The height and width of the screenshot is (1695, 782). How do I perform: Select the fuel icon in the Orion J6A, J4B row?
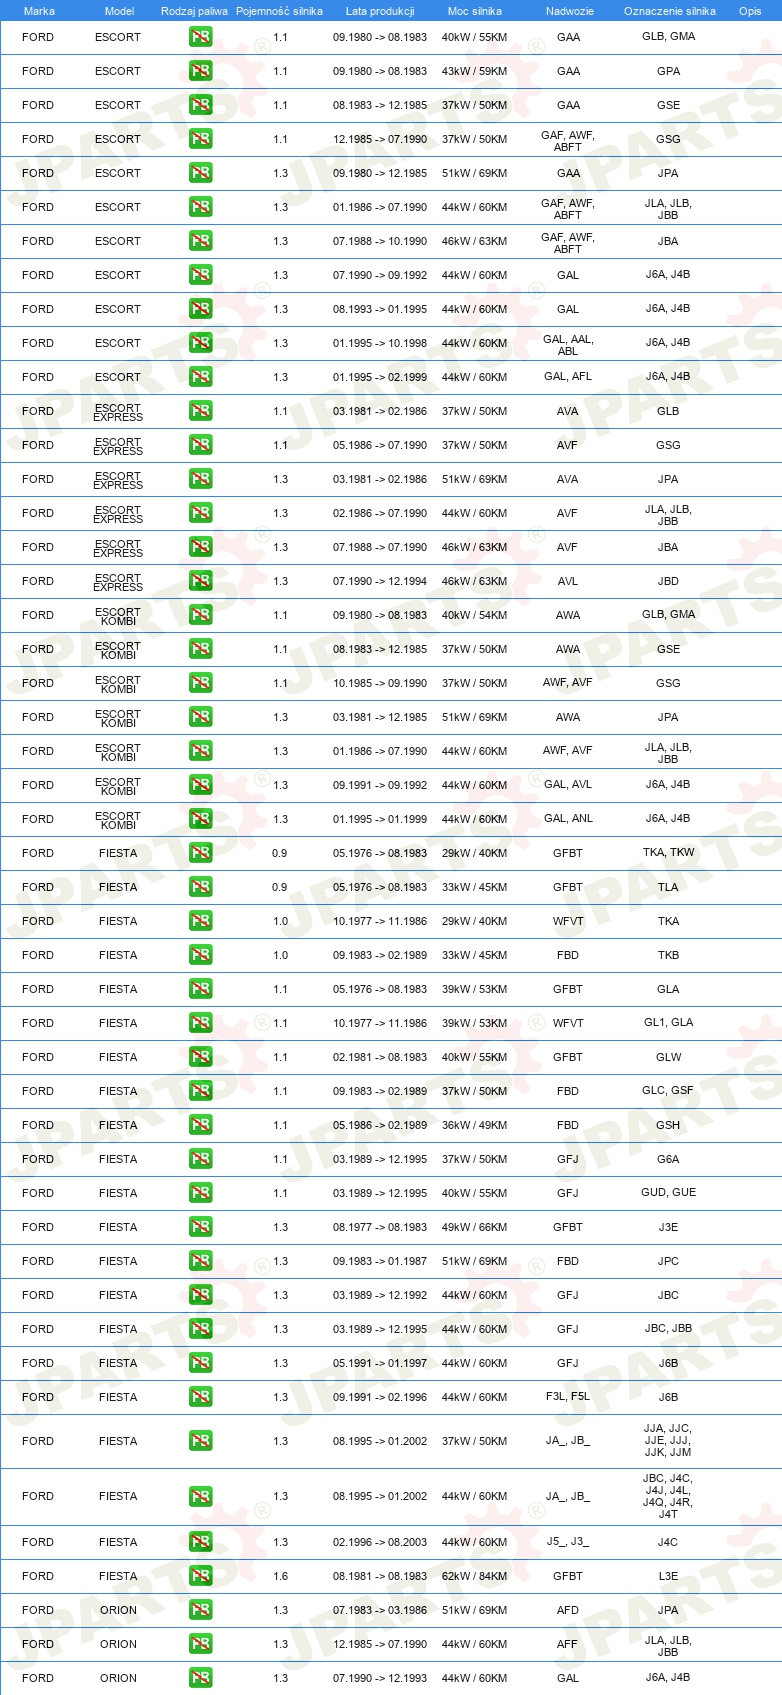tap(200, 1678)
